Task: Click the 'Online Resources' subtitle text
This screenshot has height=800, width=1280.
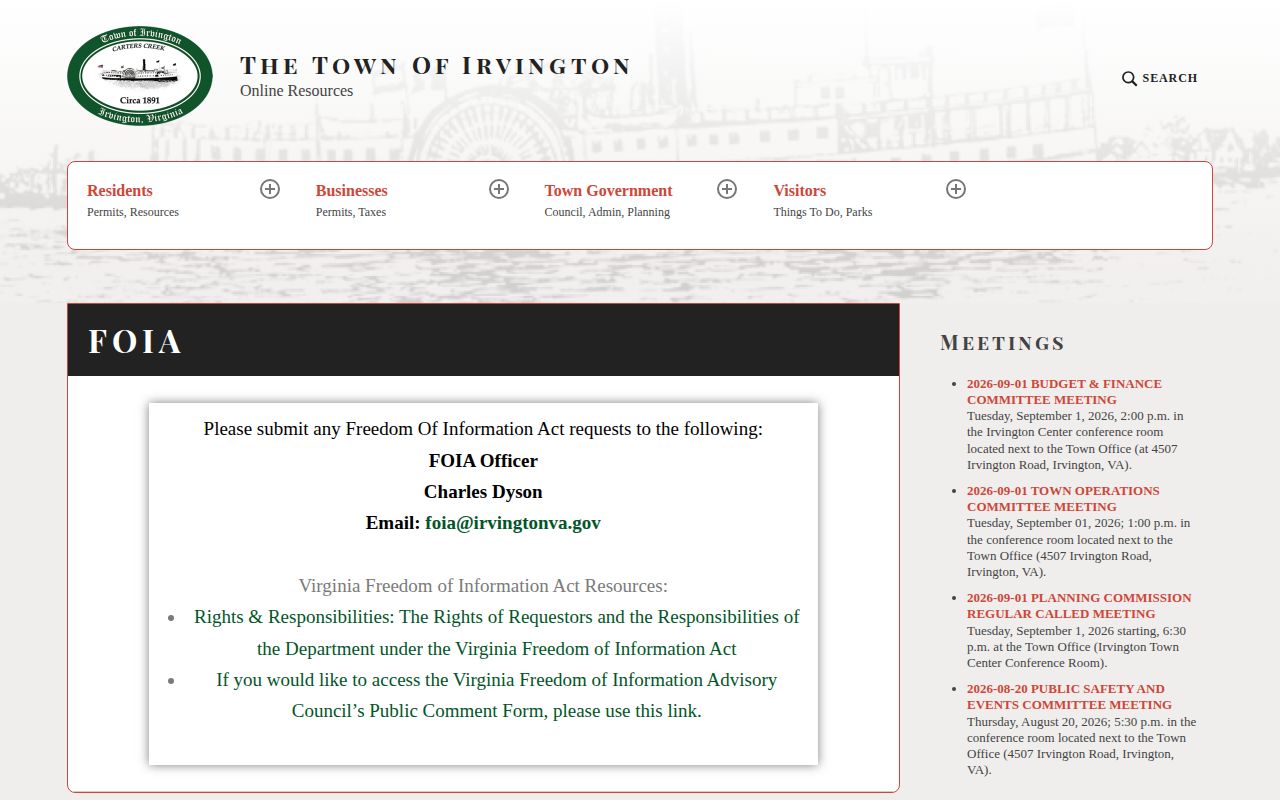Action: point(296,90)
